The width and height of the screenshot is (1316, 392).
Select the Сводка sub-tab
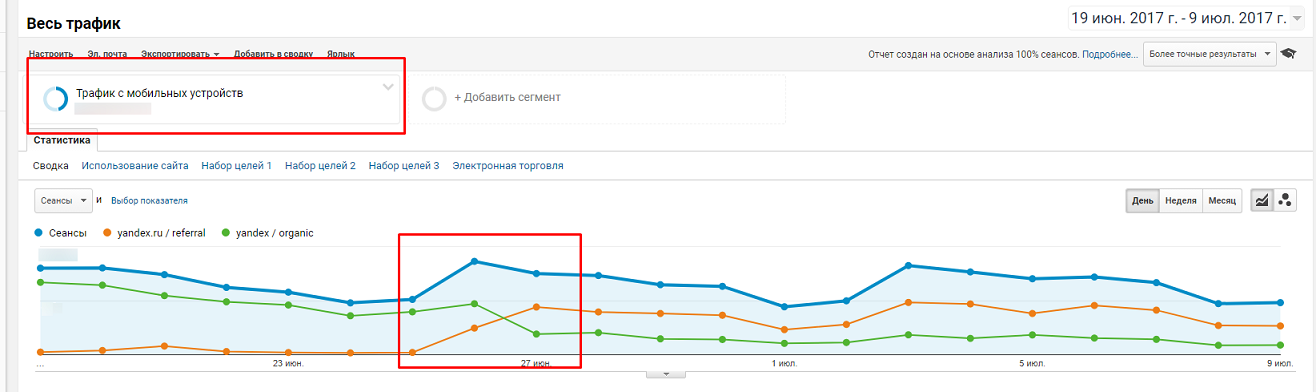click(50, 166)
